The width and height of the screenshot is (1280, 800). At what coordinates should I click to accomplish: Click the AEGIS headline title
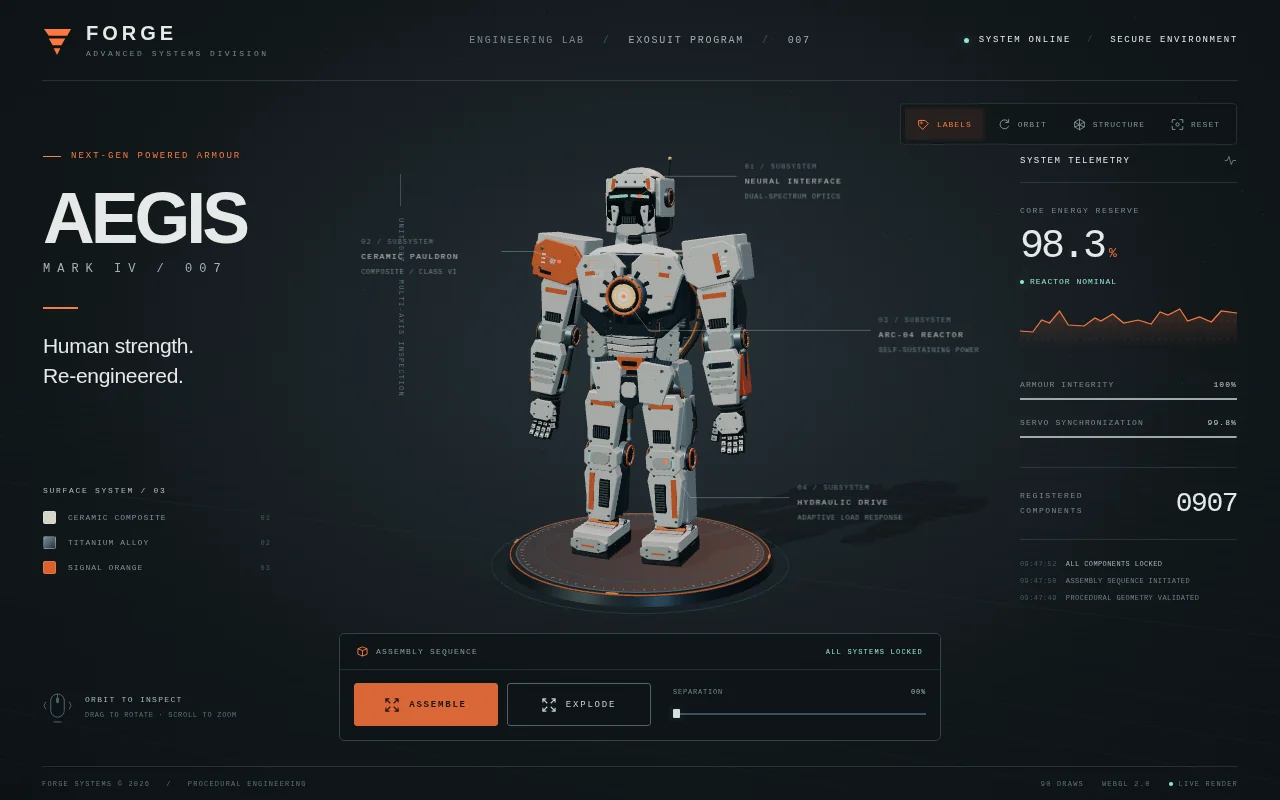point(145,218)
